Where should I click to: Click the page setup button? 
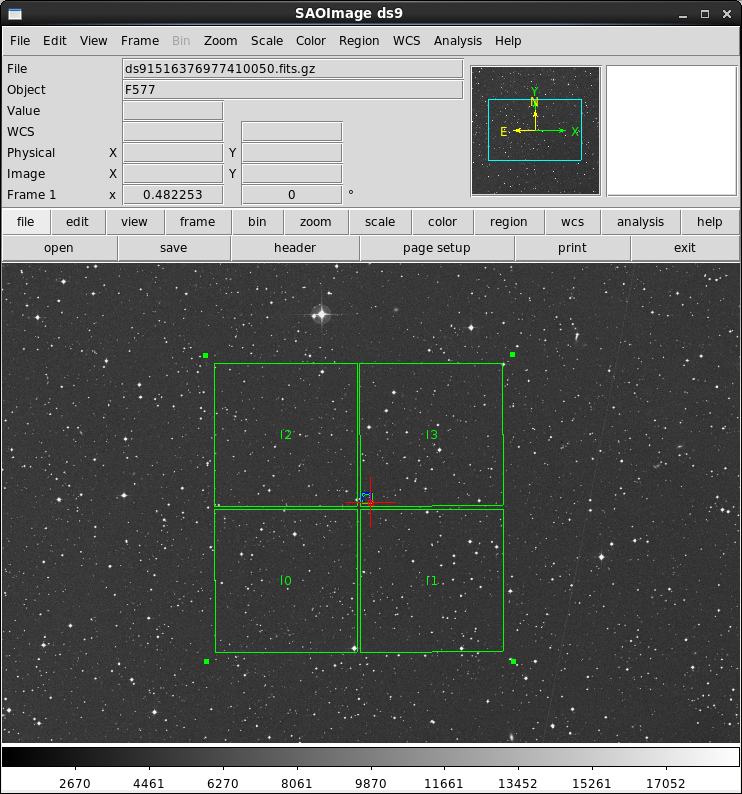[437, 248]
